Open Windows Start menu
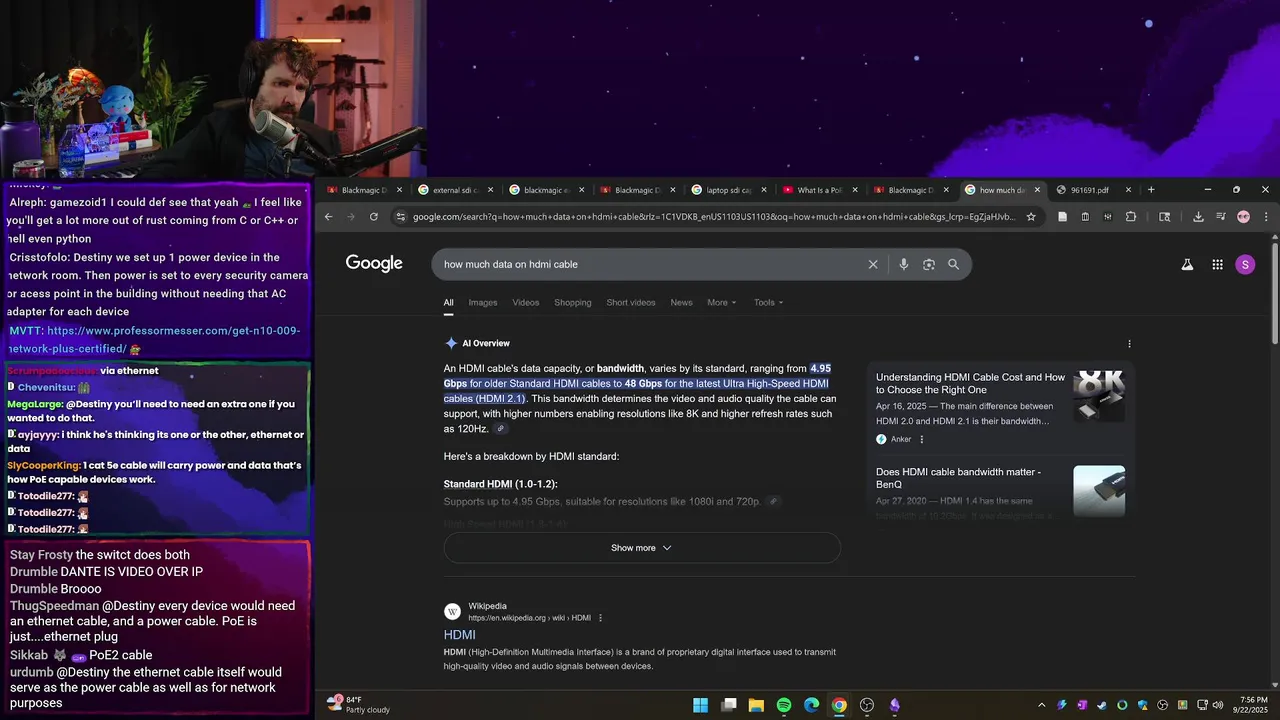This screenshot has height=720, width=1280. point(701,705)
